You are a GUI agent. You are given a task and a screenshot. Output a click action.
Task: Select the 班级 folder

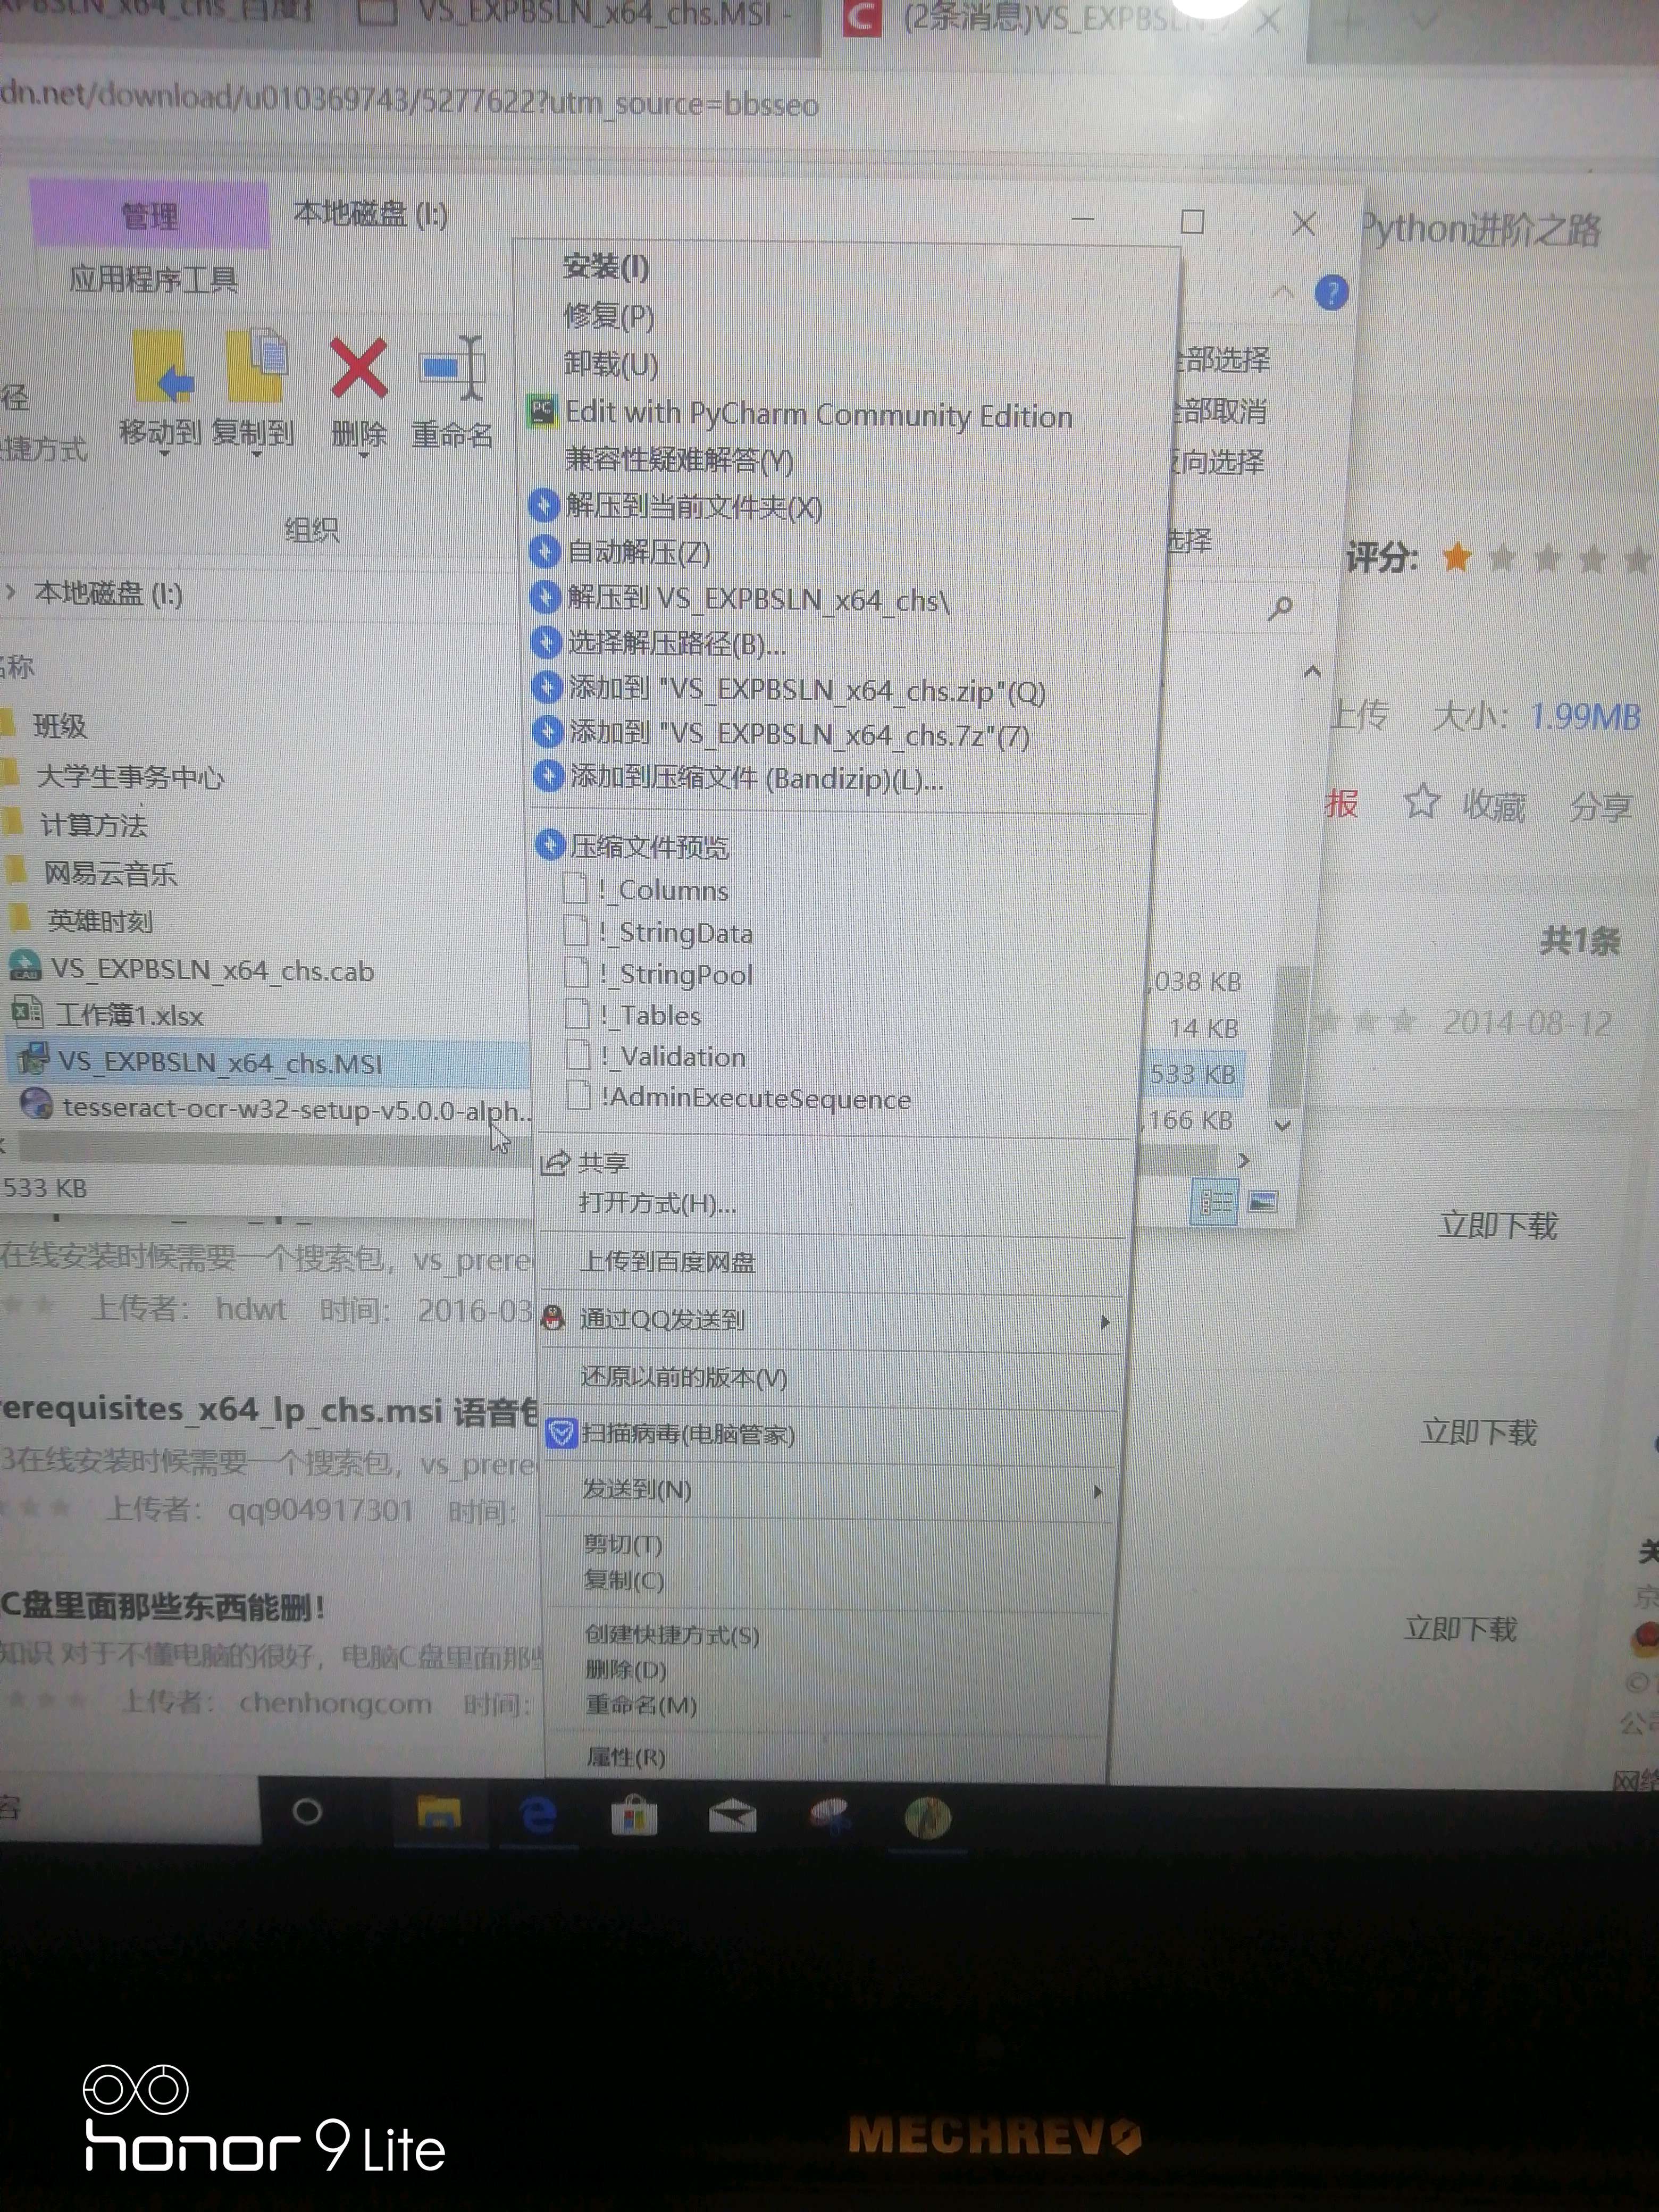(x=60, y=725)
